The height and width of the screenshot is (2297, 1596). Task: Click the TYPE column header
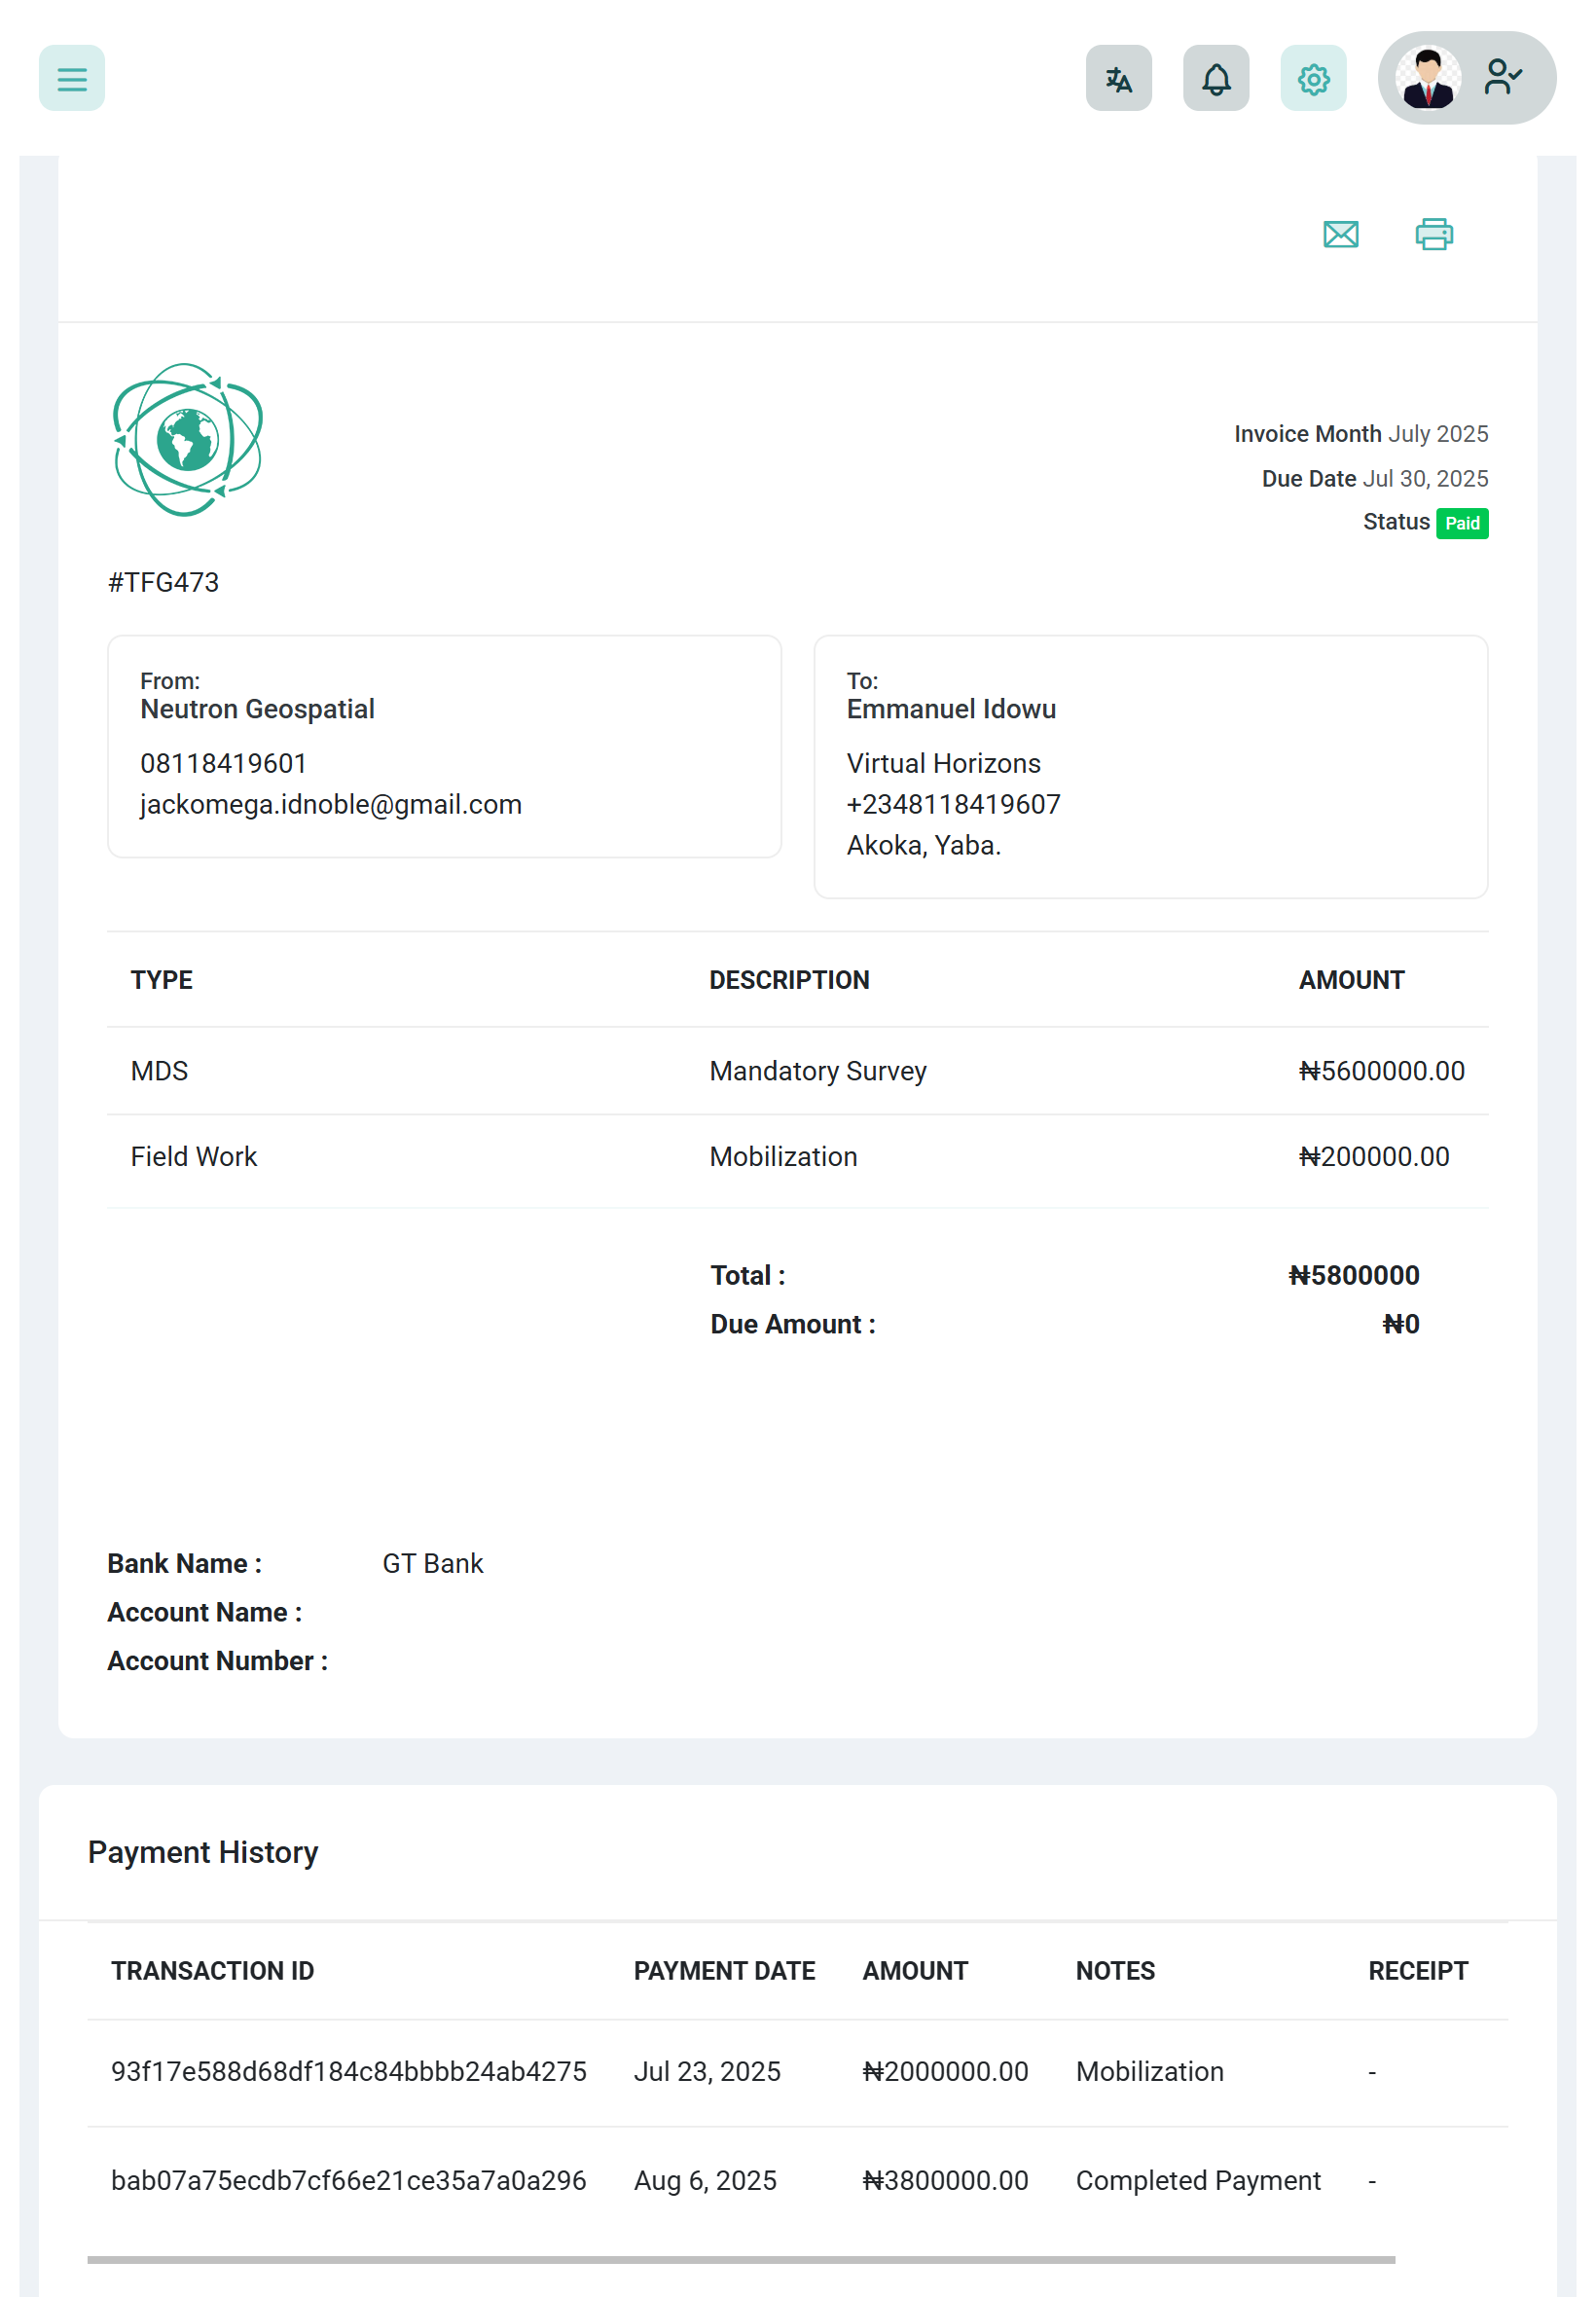(x=161, y=980)
